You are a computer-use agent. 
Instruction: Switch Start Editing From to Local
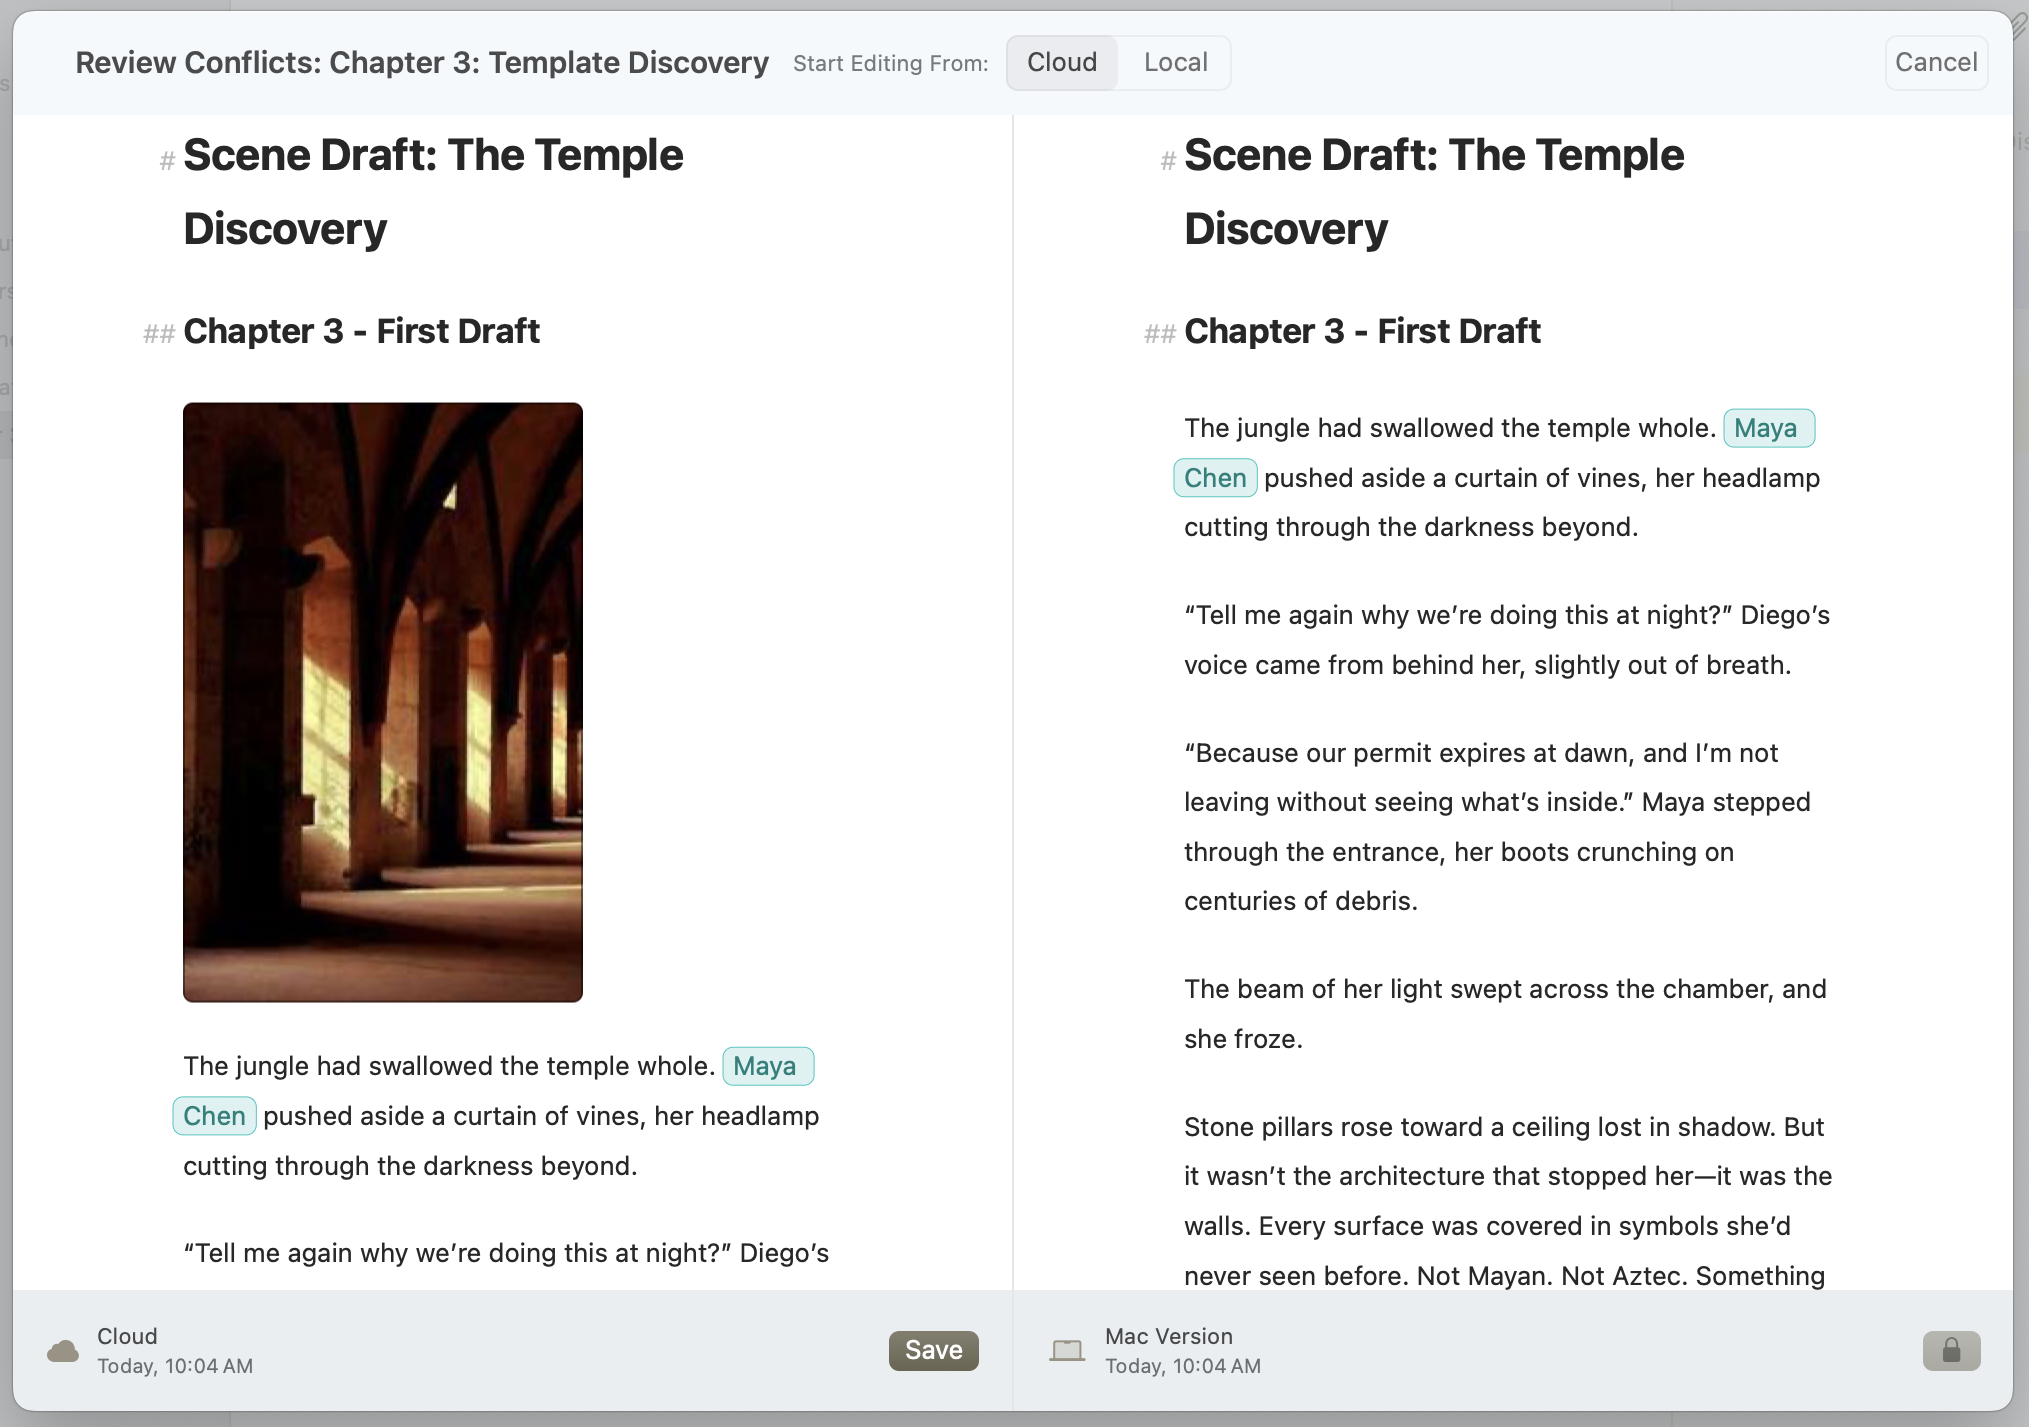click(1175, 62)
